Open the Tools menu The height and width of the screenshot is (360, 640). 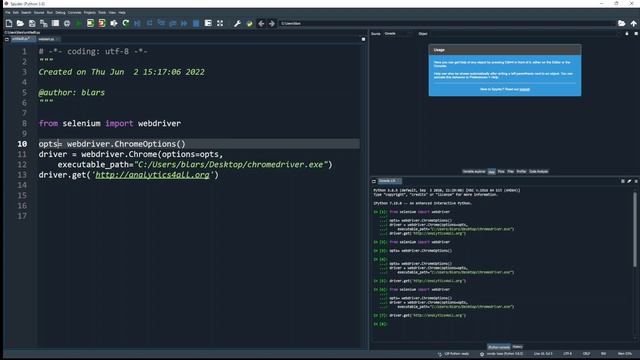coord(102,13)
